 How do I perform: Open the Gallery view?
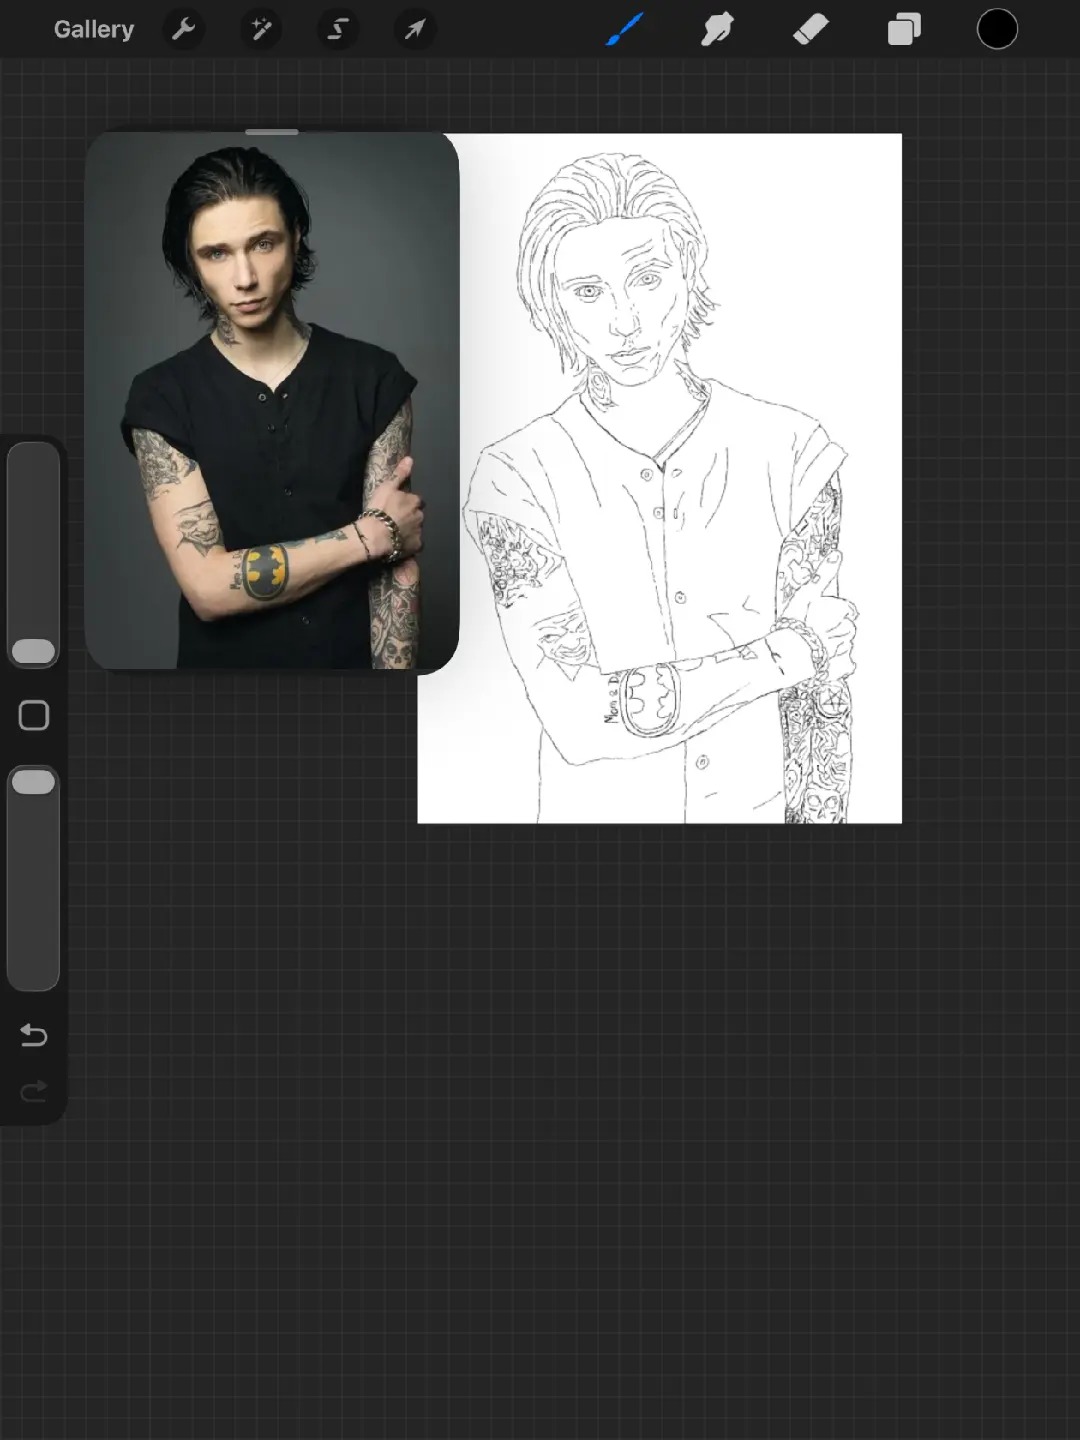pos(93,29)
